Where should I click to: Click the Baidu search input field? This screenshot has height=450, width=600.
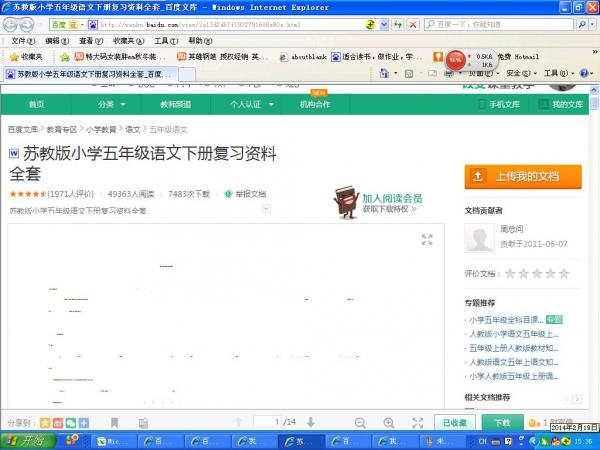click(499, 25)
